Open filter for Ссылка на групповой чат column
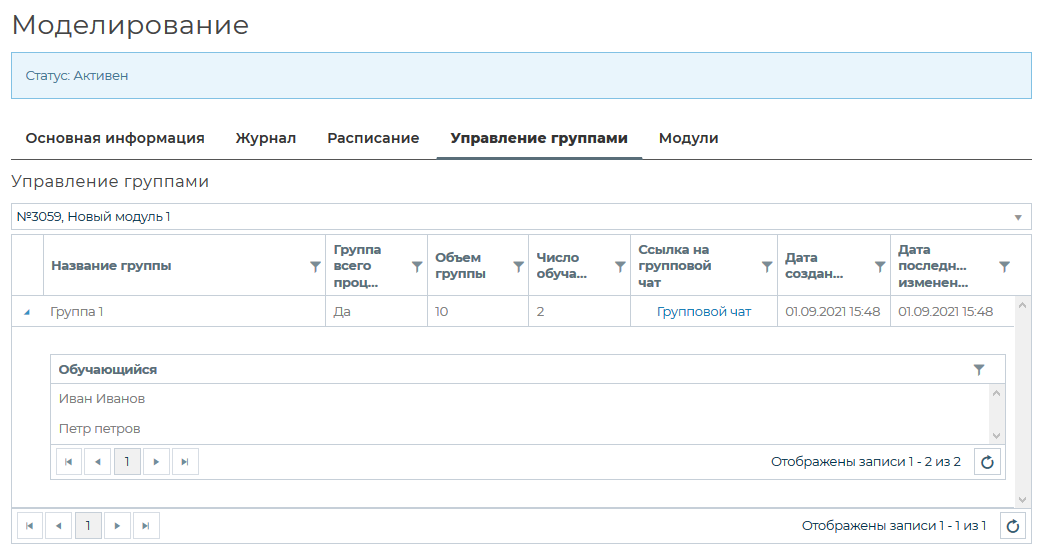Image resolution: width=1043 pixels, height=559 pixels. click(767, 266)
